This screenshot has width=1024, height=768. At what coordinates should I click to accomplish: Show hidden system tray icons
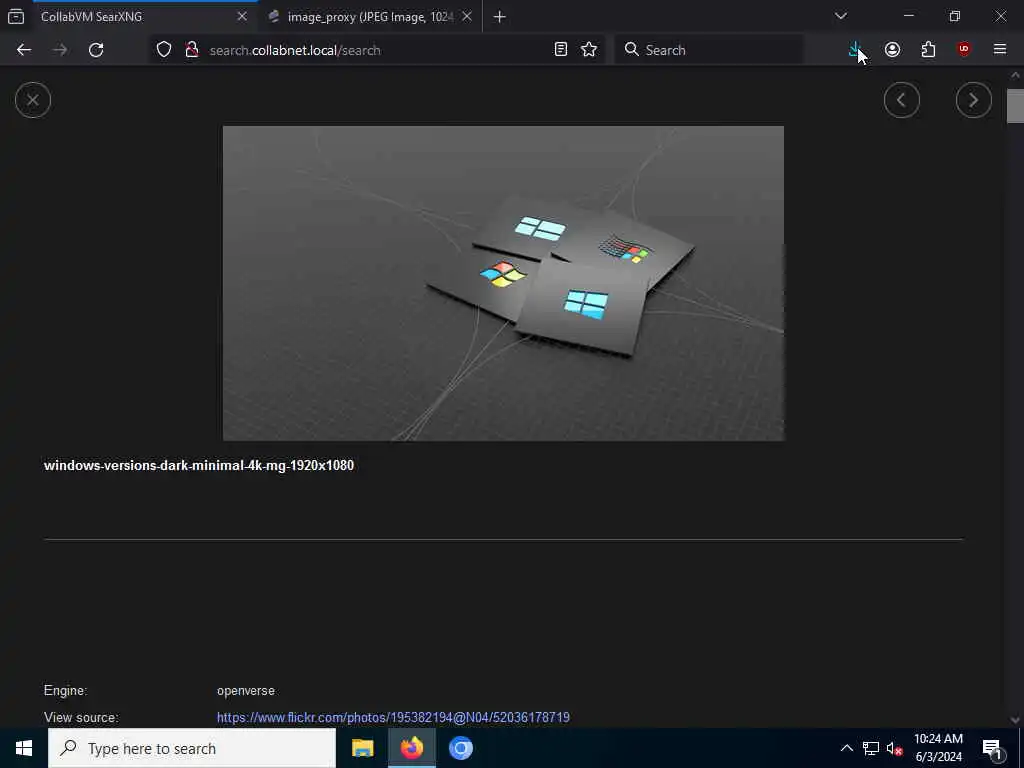(x=846, y=748)
